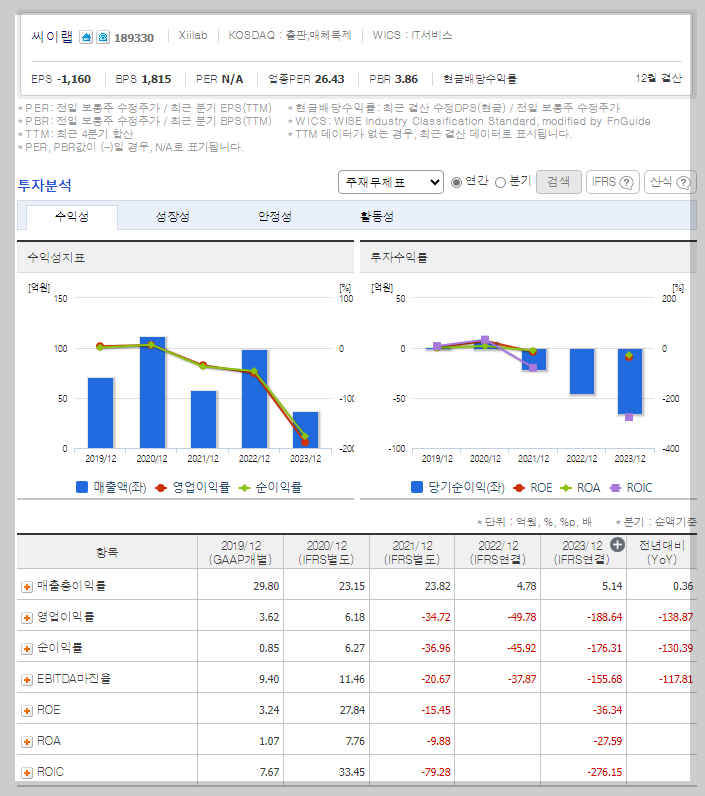Expand the 매출총이익률 row

tap(27, 587)
